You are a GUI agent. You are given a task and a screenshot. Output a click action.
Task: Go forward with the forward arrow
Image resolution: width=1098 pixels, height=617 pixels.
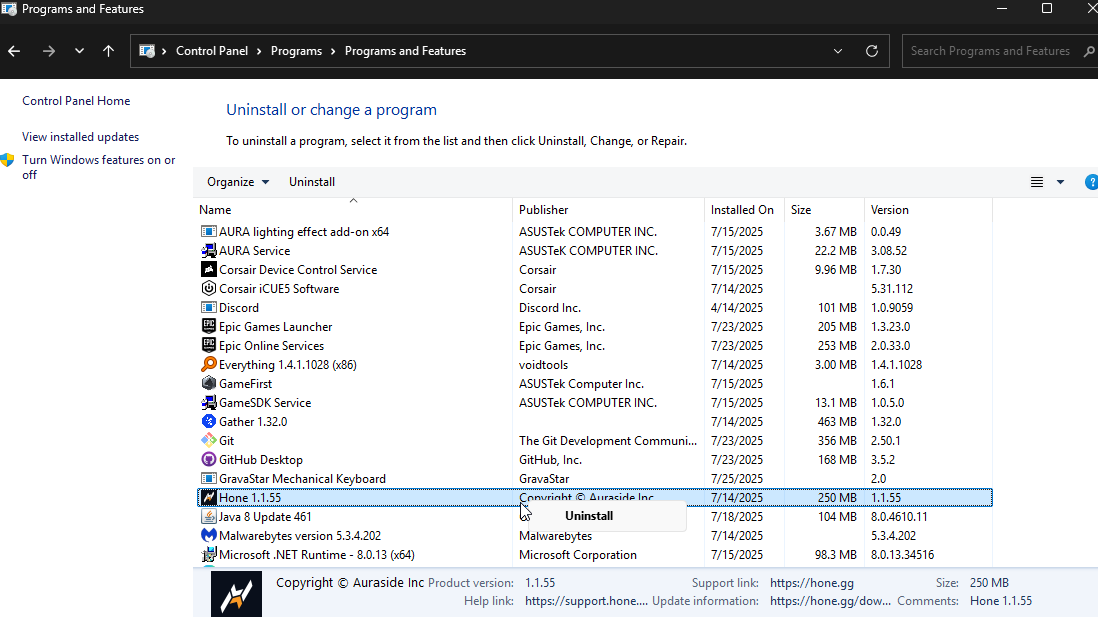pos(48,51)
